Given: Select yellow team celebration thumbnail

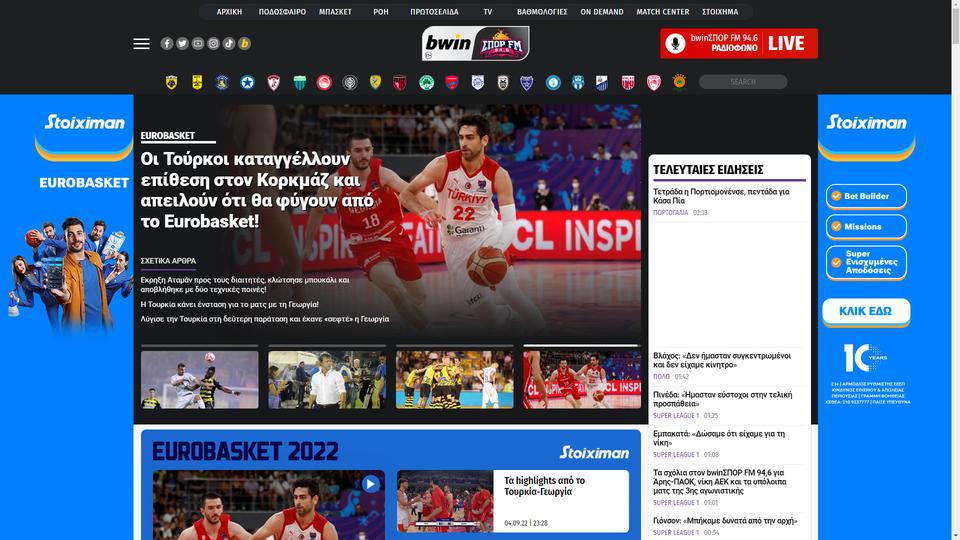Looking at the screenshot, I should point(454,380).
